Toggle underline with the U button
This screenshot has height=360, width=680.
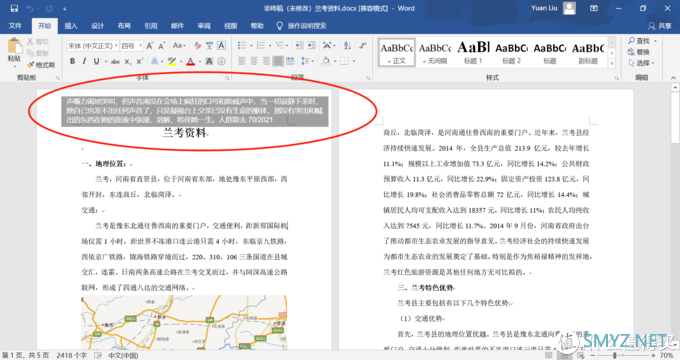96,62
